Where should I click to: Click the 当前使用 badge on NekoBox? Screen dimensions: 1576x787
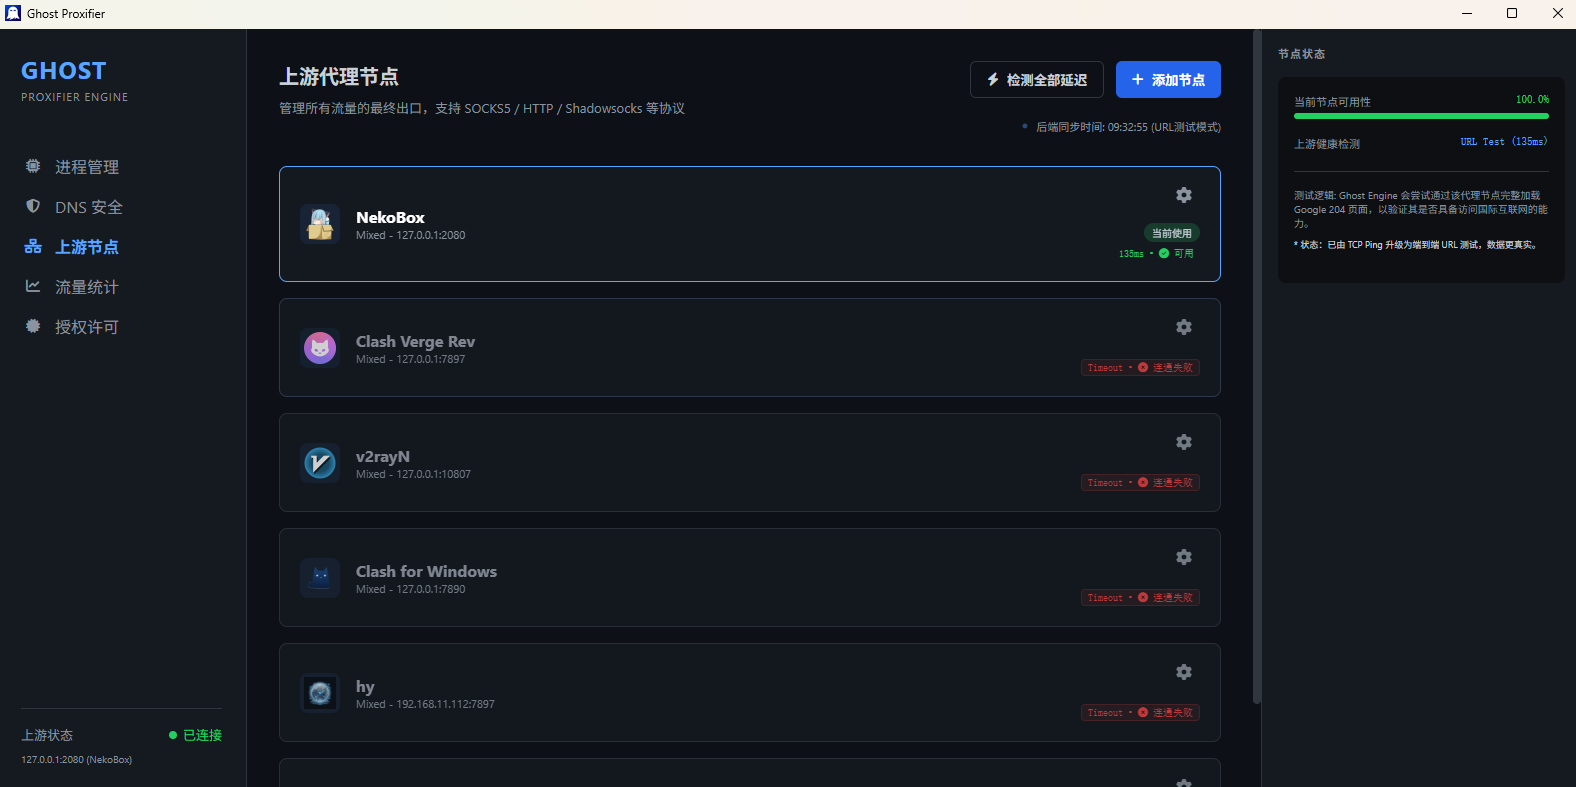click(1172, 233)
